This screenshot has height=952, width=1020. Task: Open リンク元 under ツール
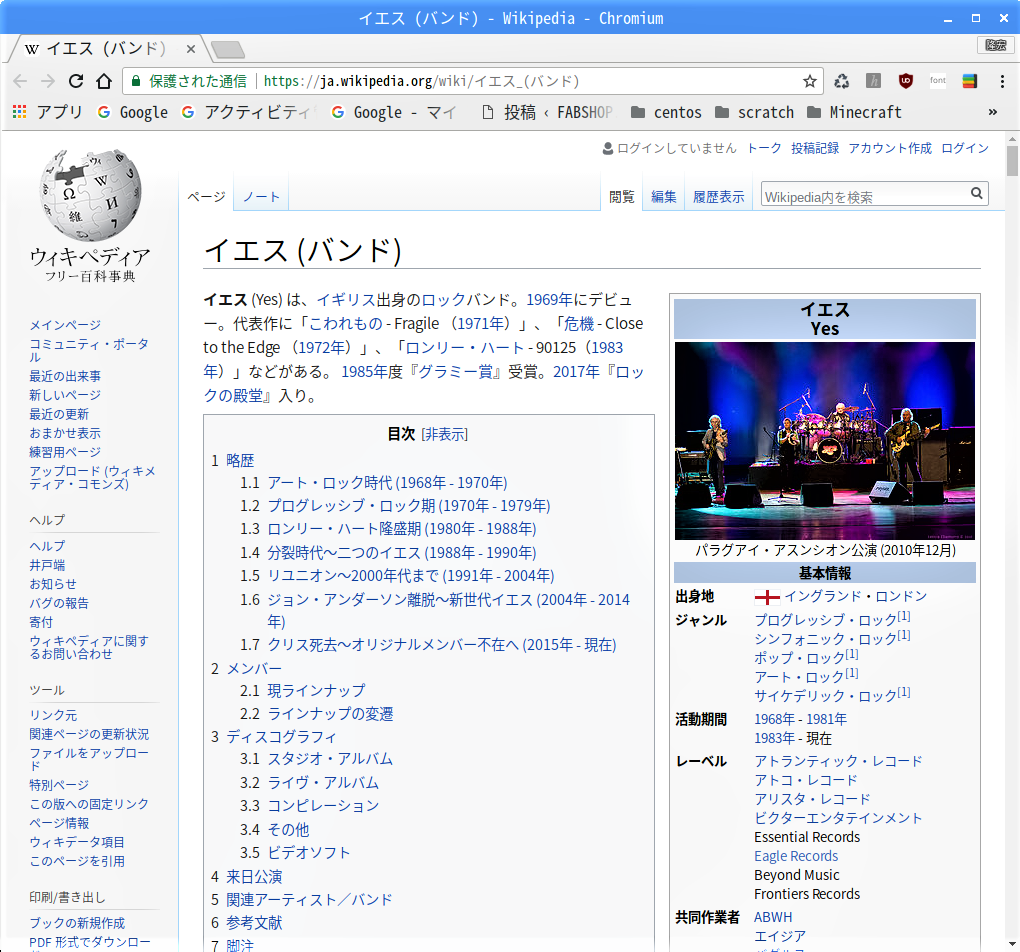pos(53,715)
